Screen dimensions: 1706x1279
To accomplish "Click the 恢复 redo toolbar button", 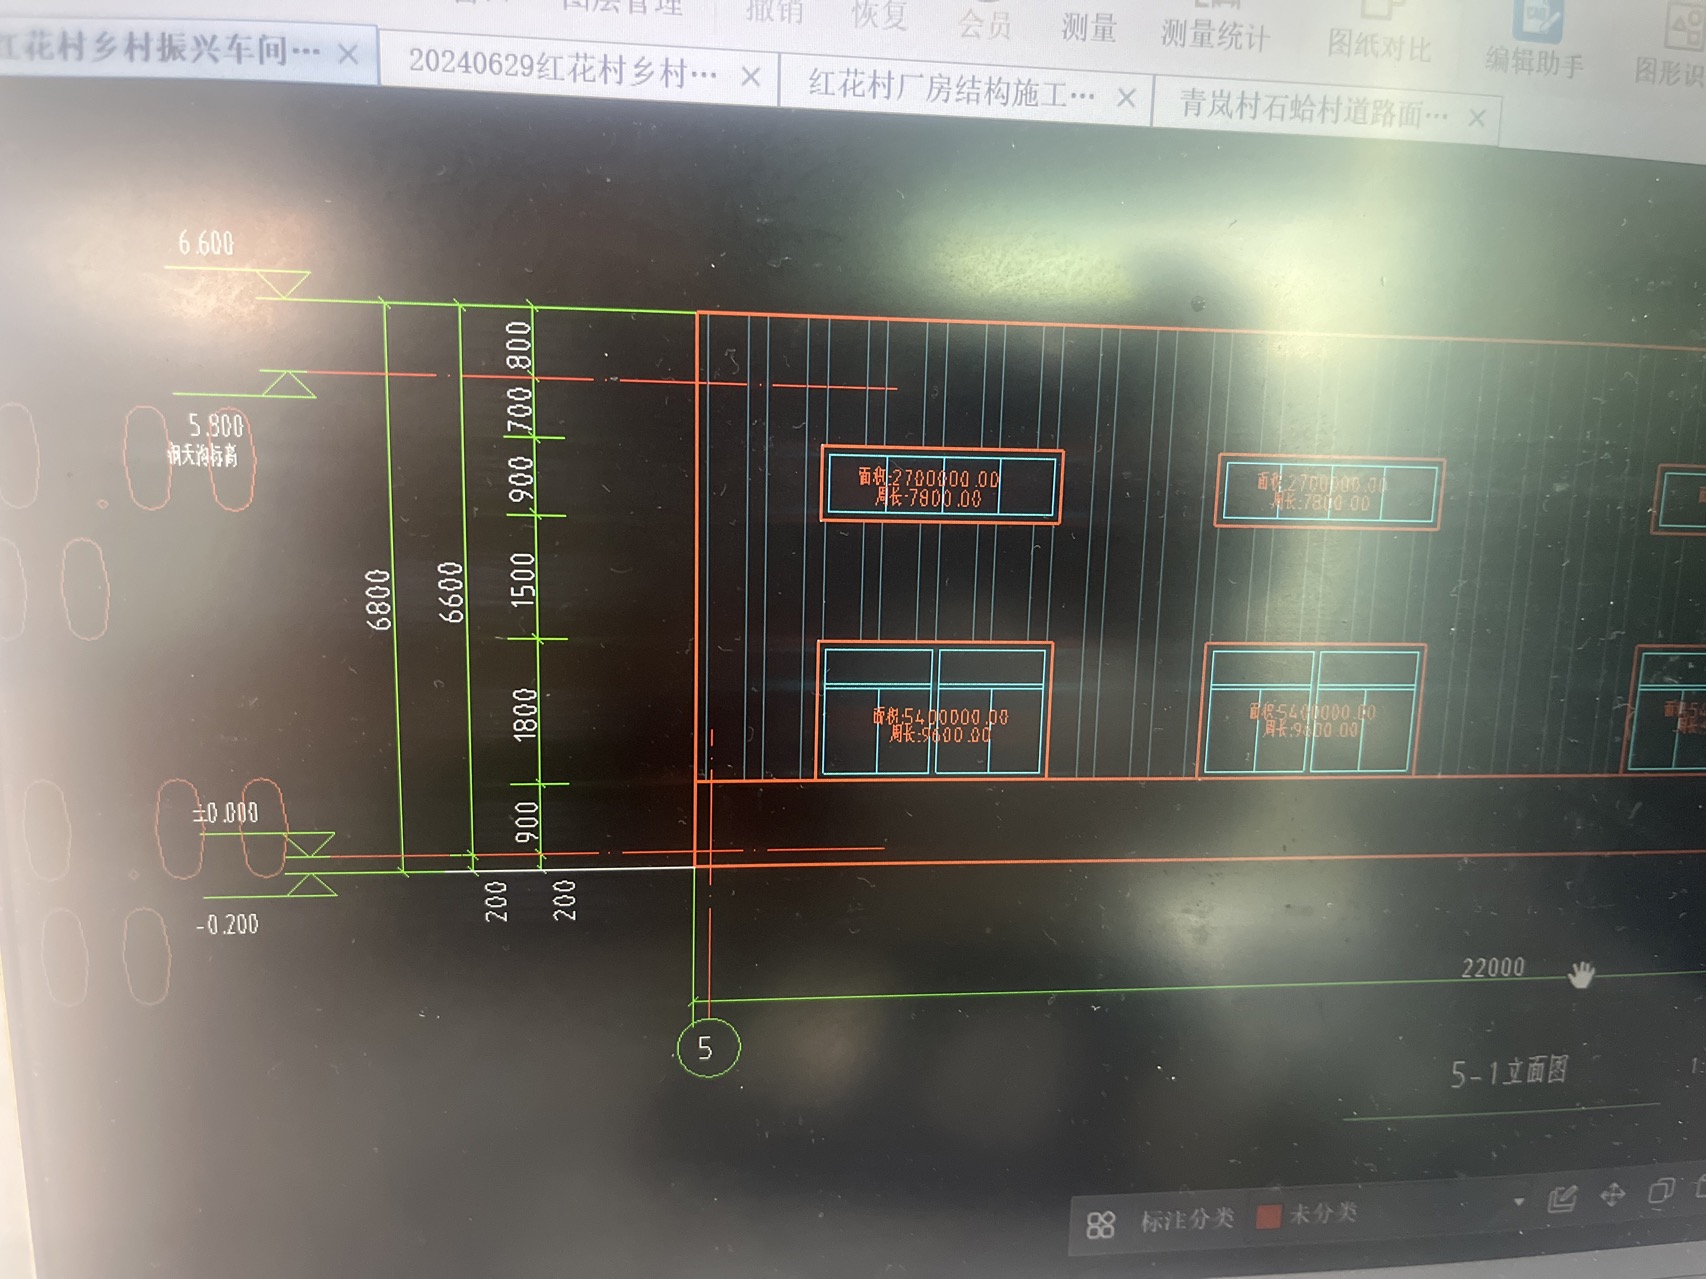I will [879, 16].
